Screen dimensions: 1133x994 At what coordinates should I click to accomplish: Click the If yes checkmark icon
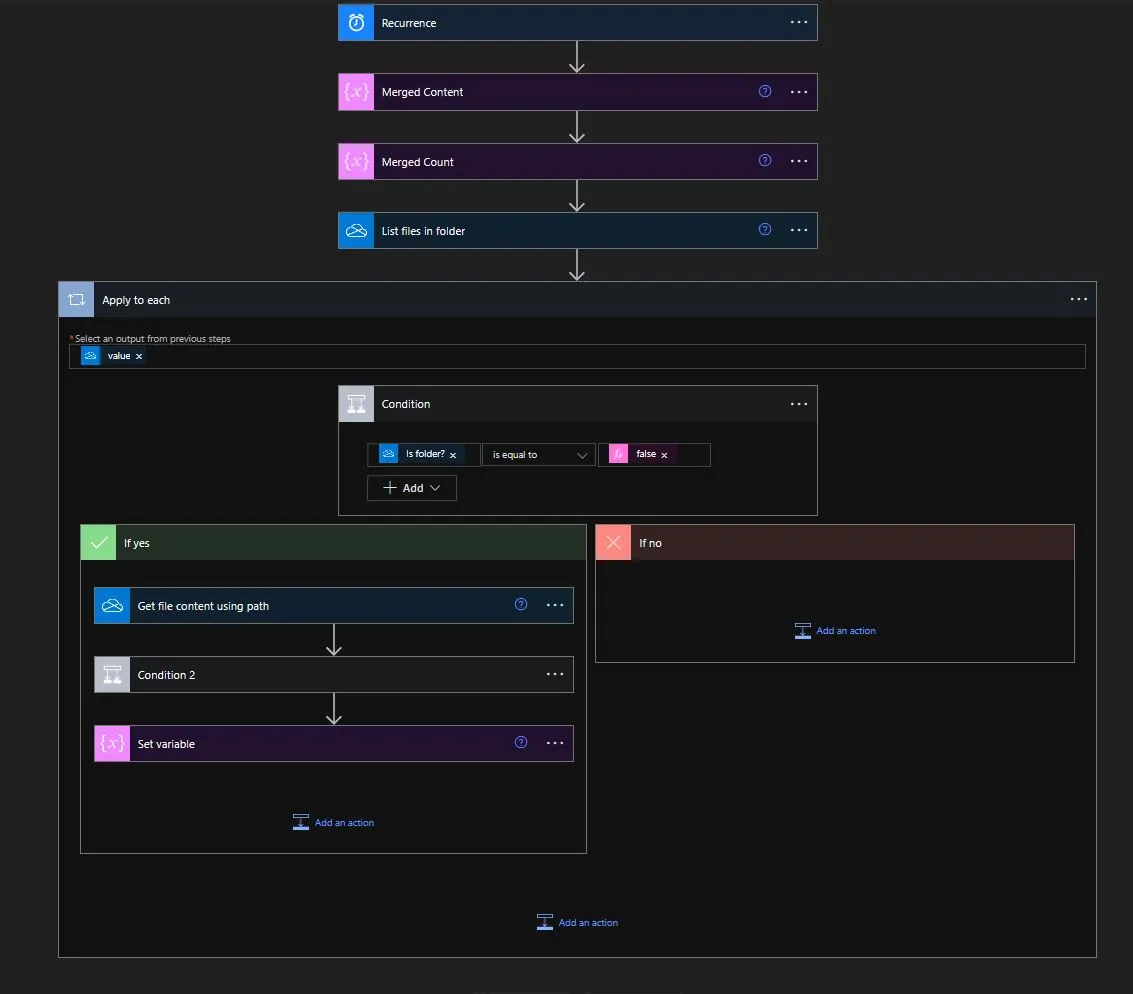(98, 542)
